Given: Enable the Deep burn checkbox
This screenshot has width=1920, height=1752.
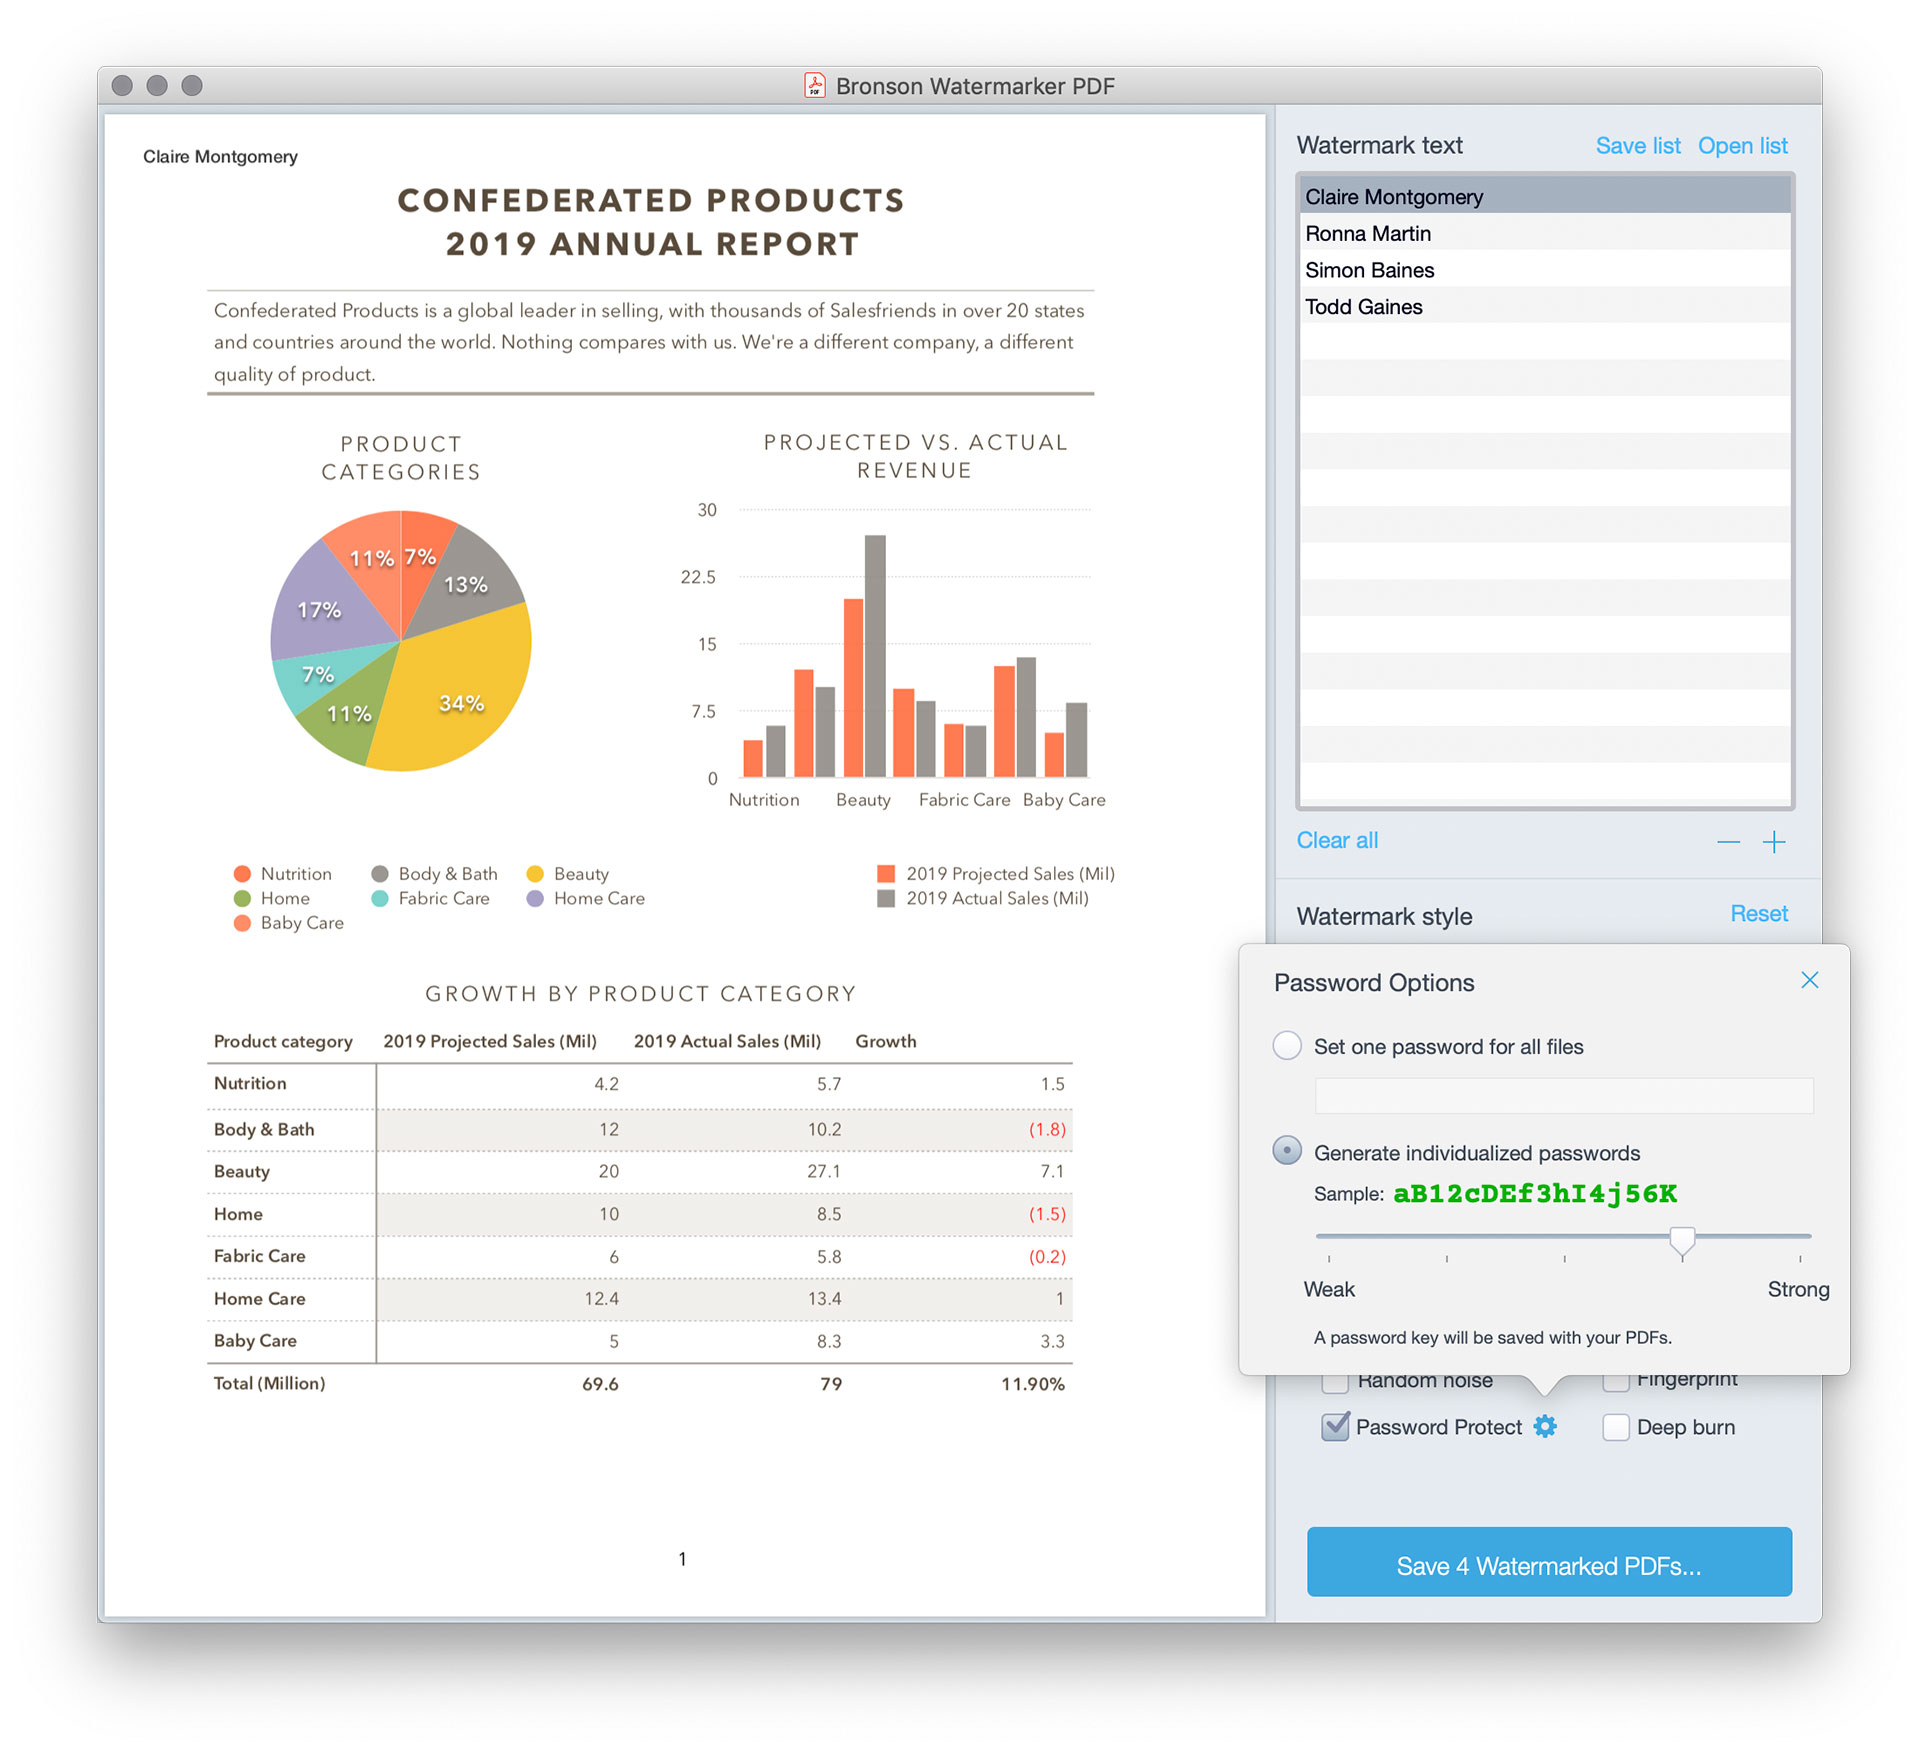Looking at the screenshot, I should pyautogui.click(x=1616, y=1427).
